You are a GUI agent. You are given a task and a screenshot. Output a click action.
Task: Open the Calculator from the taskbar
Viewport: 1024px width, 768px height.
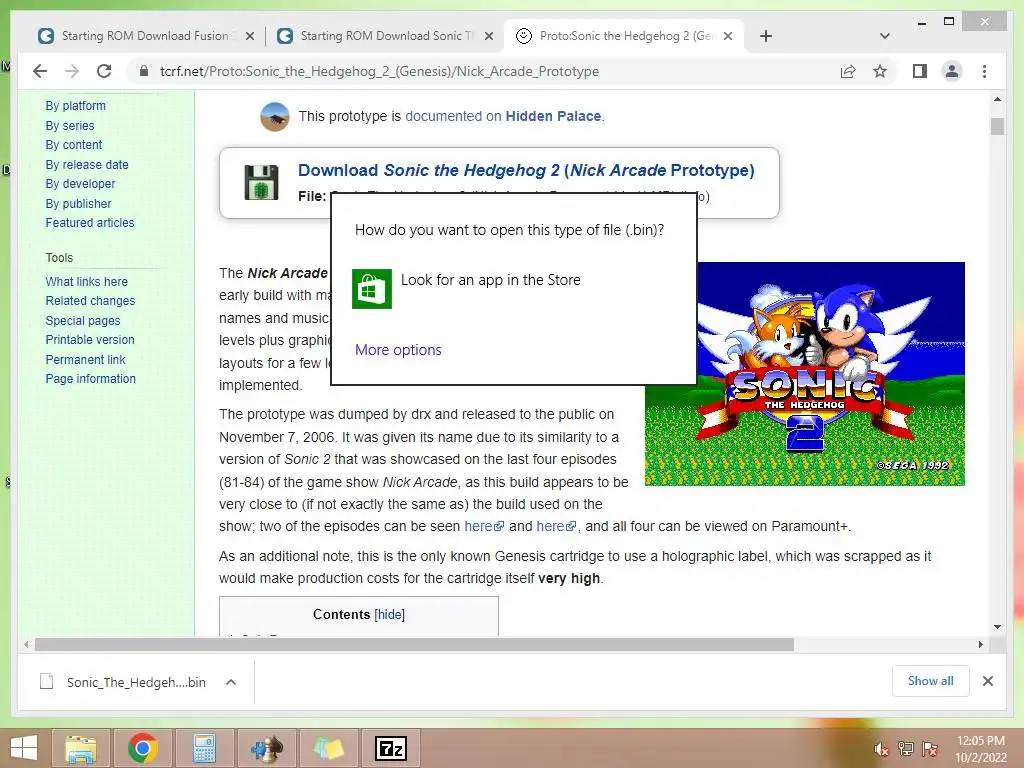pos(204,748)
